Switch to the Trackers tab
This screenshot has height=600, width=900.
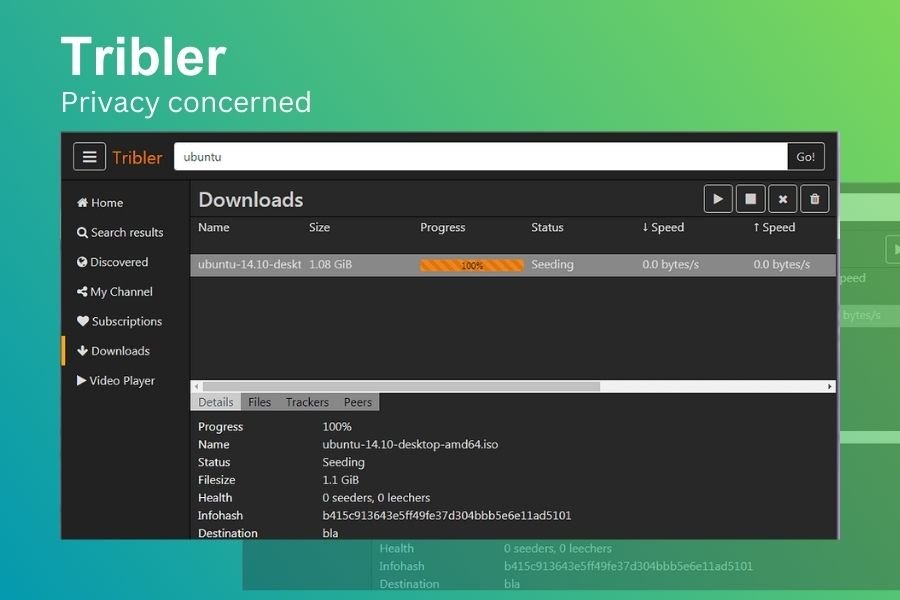(307, 402)
